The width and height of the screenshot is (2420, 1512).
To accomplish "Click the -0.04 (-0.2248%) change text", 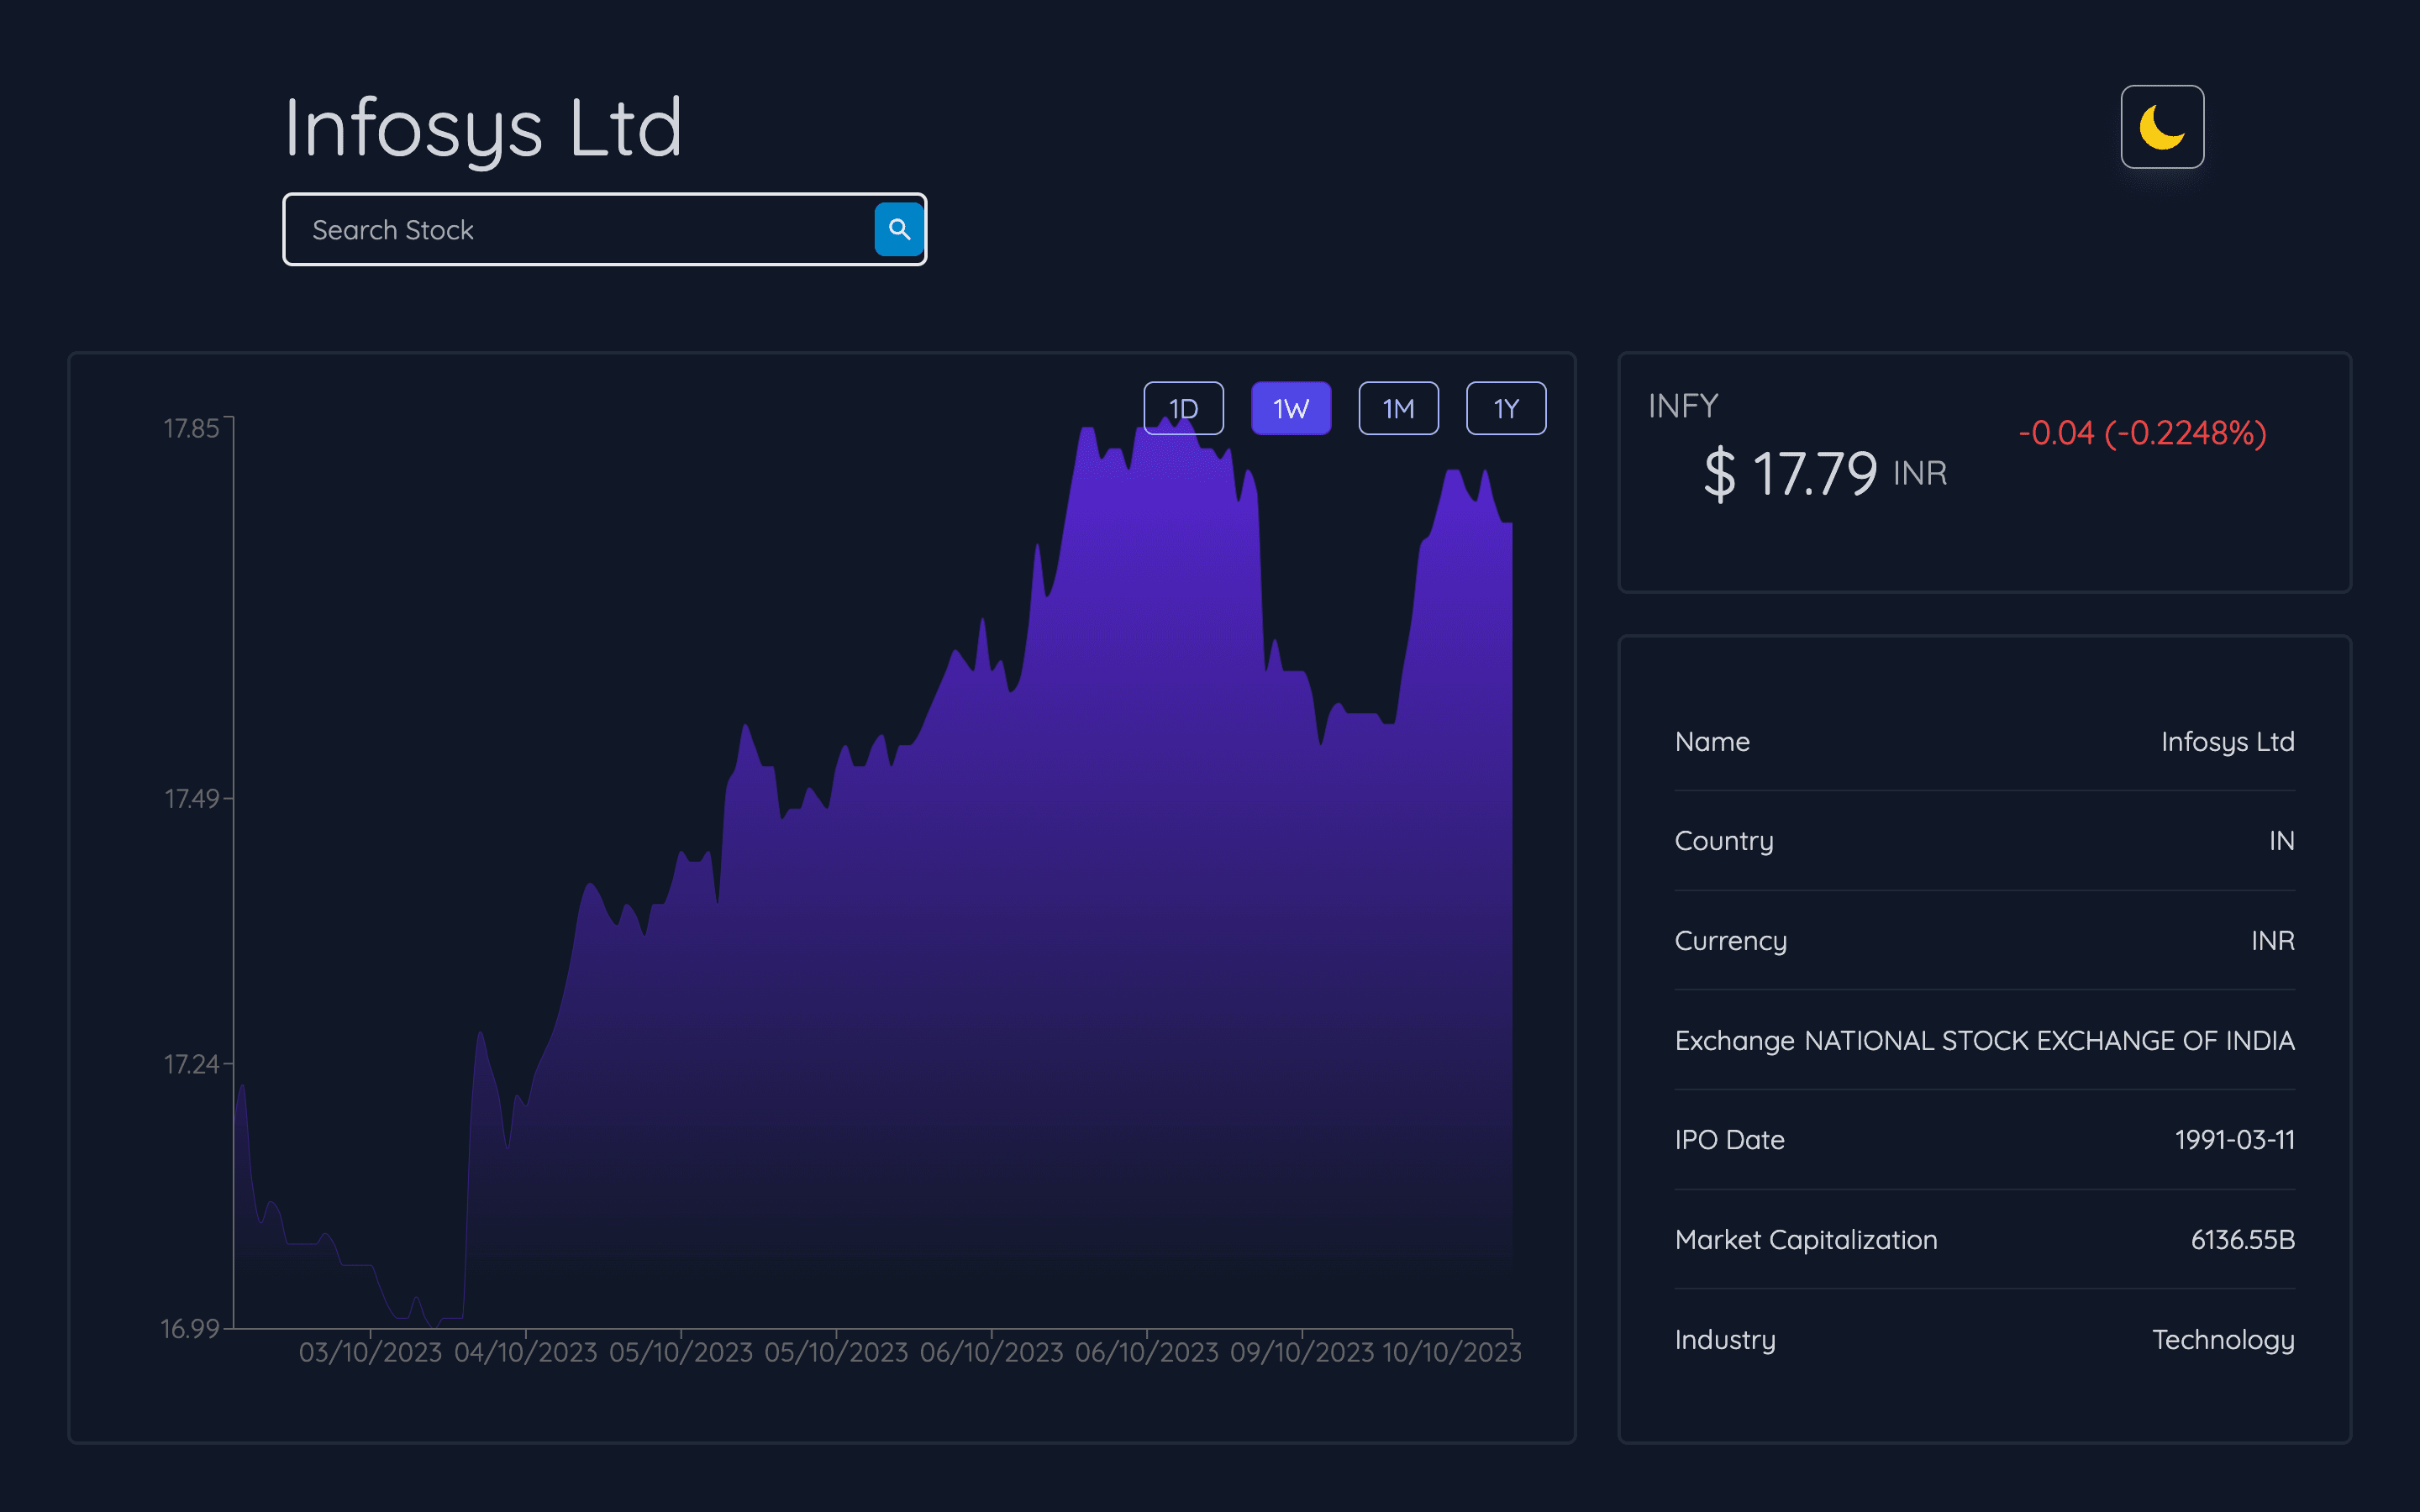I will 2142,432.
